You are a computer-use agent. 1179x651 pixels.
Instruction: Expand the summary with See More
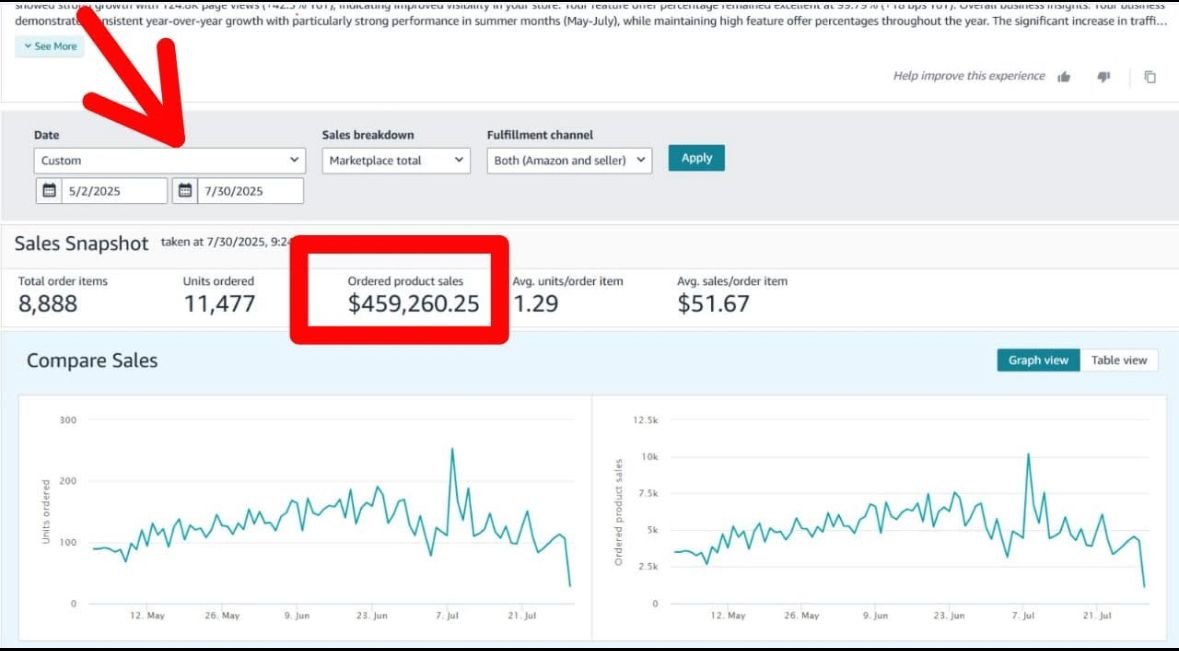49,46
